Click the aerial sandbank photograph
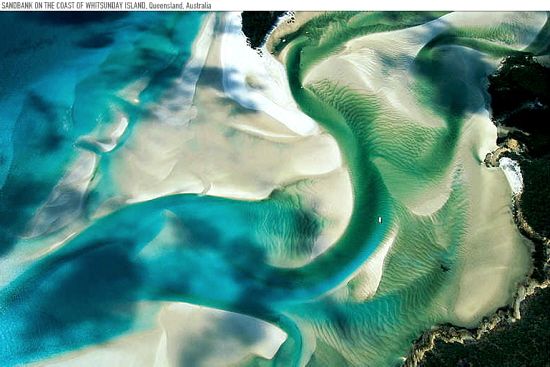Screen dimensions: 550x367 click(275, 189)
